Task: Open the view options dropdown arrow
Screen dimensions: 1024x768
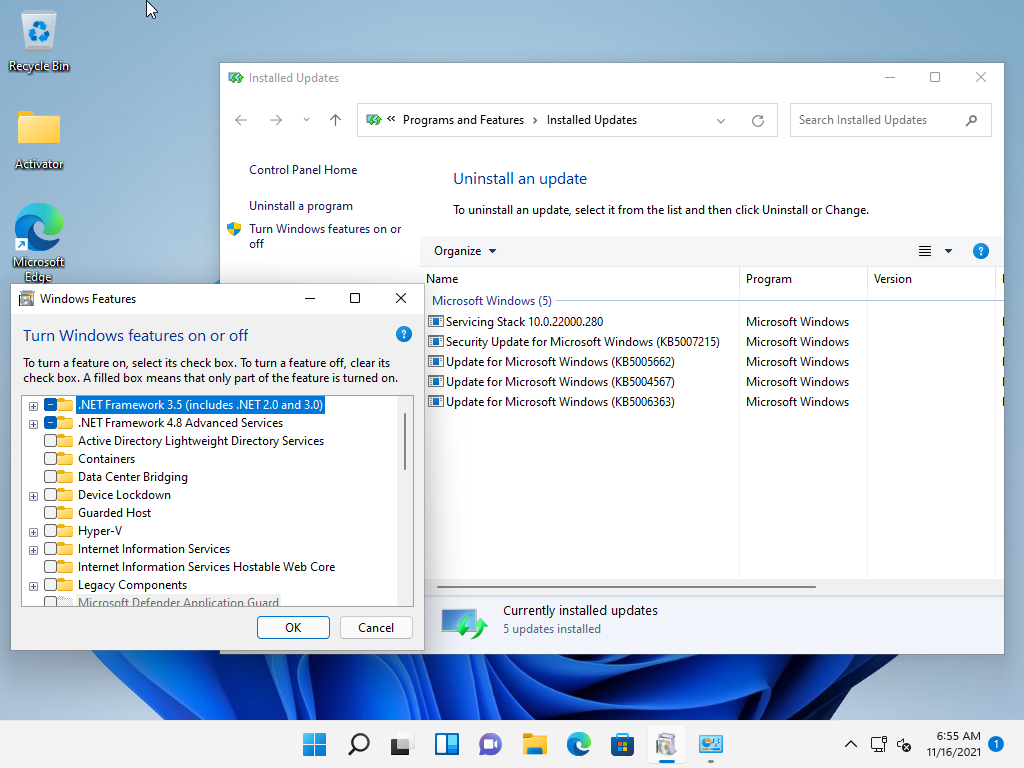Action: (x=948, y=251)
